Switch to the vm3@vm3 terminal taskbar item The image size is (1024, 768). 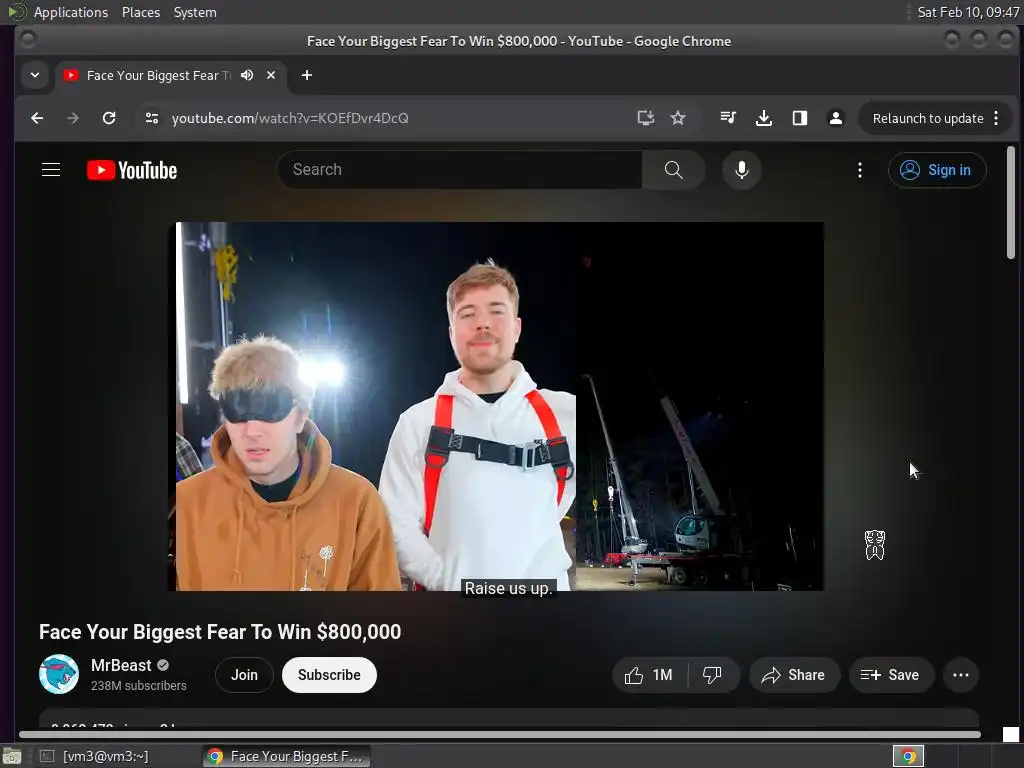coord(95,756)
